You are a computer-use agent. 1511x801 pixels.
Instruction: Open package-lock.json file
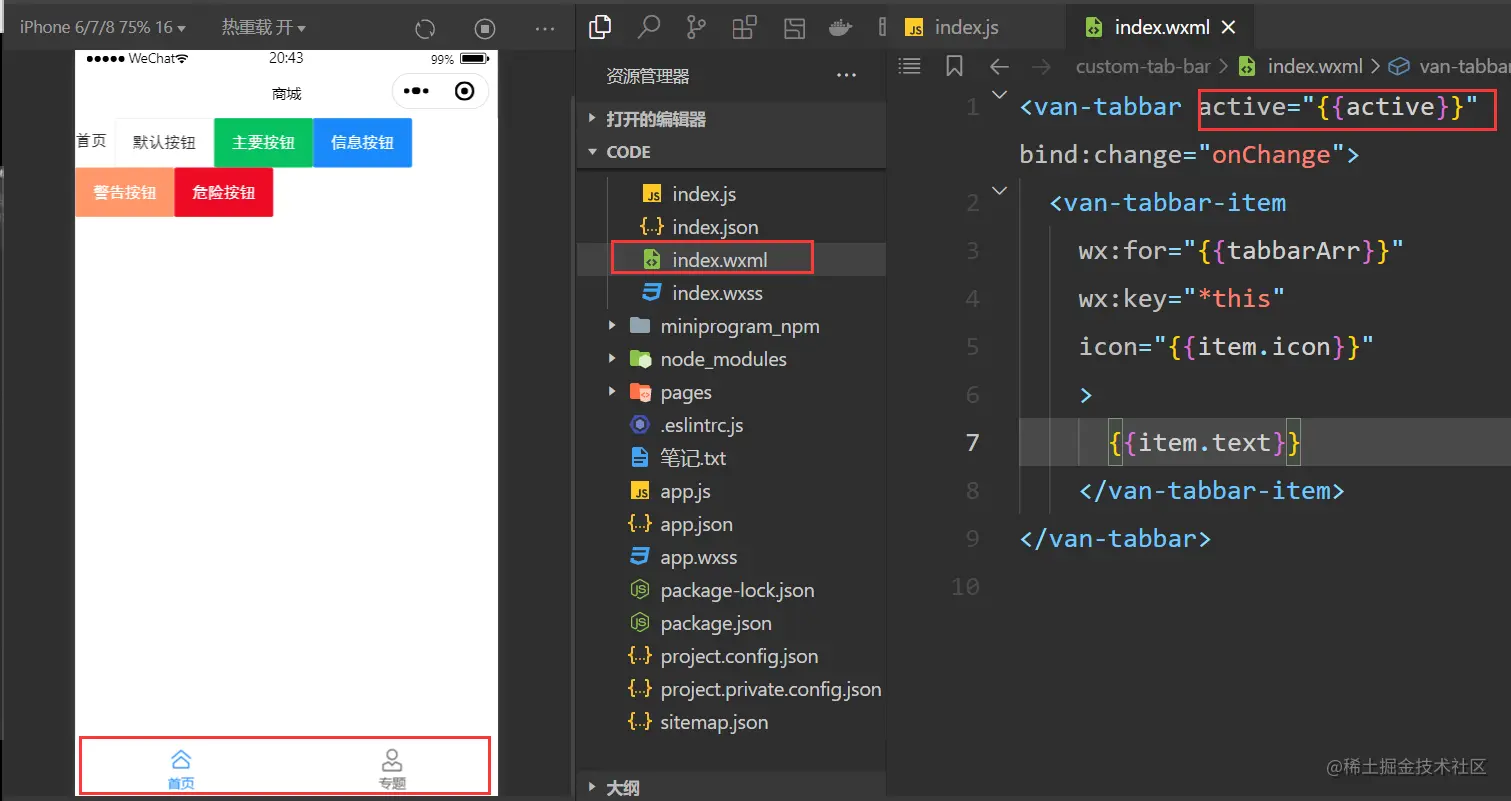731,590
